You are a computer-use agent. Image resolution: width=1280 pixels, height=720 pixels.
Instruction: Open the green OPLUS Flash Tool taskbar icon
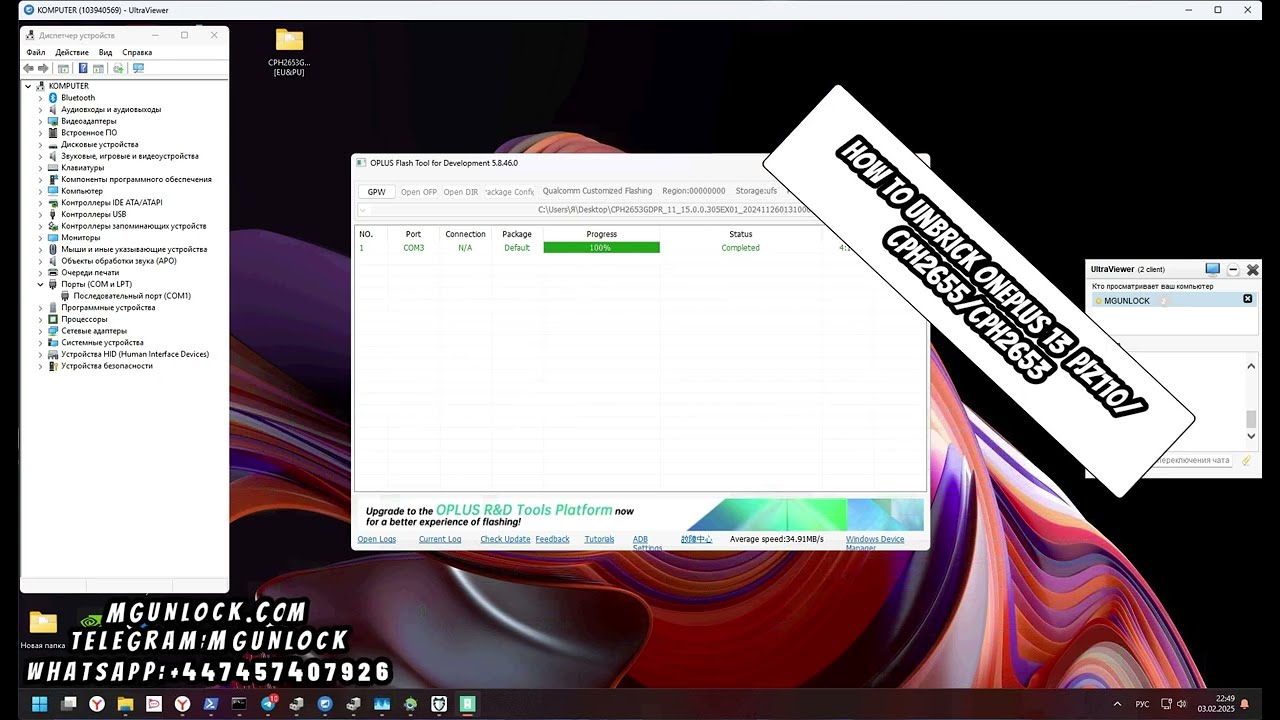466,704
